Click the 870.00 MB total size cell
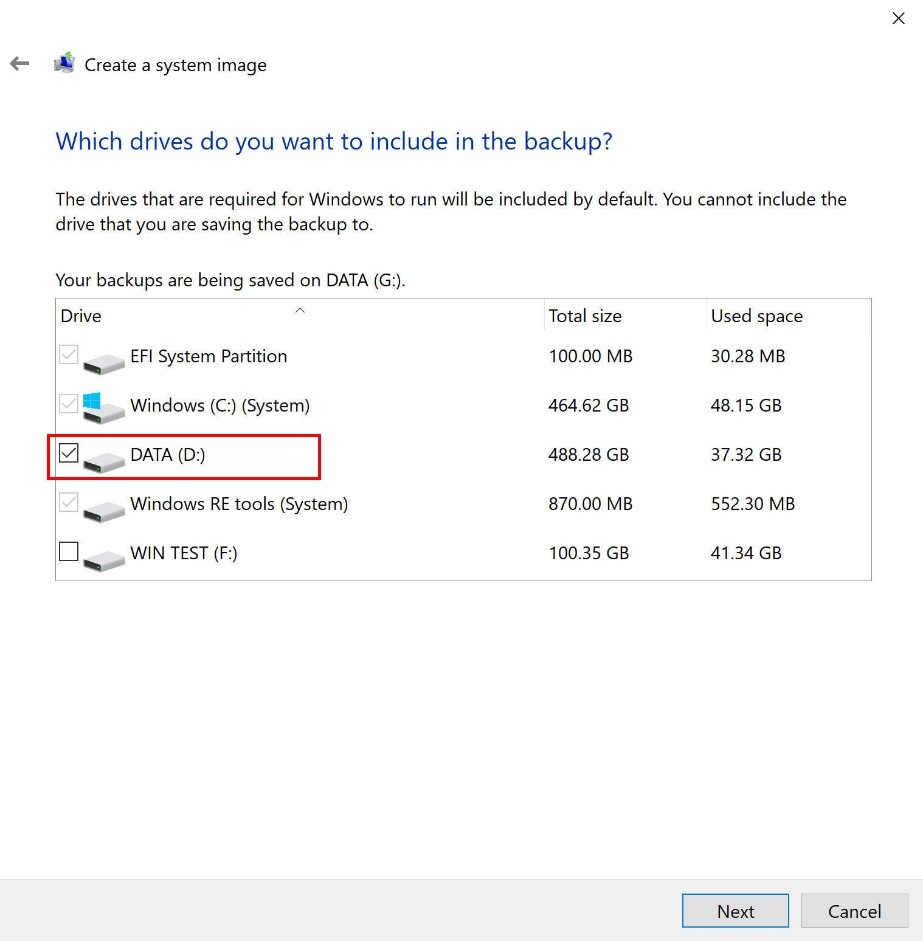The image size is (923, 941). point(591,504)
